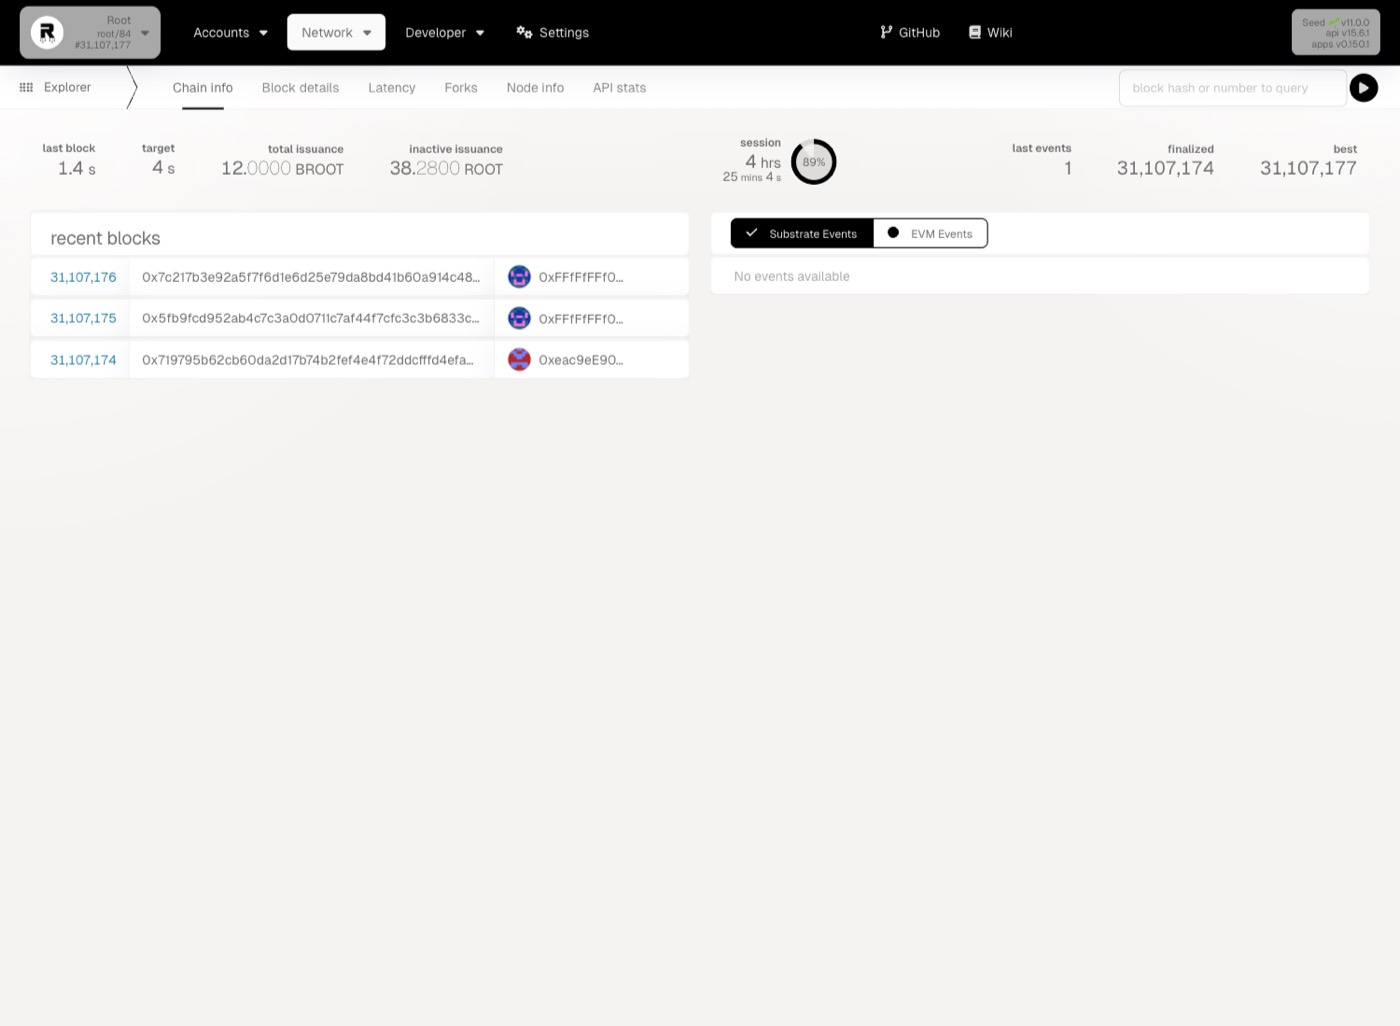Click identicon of author 0xeac9eE90

click(x=519, y=360)
